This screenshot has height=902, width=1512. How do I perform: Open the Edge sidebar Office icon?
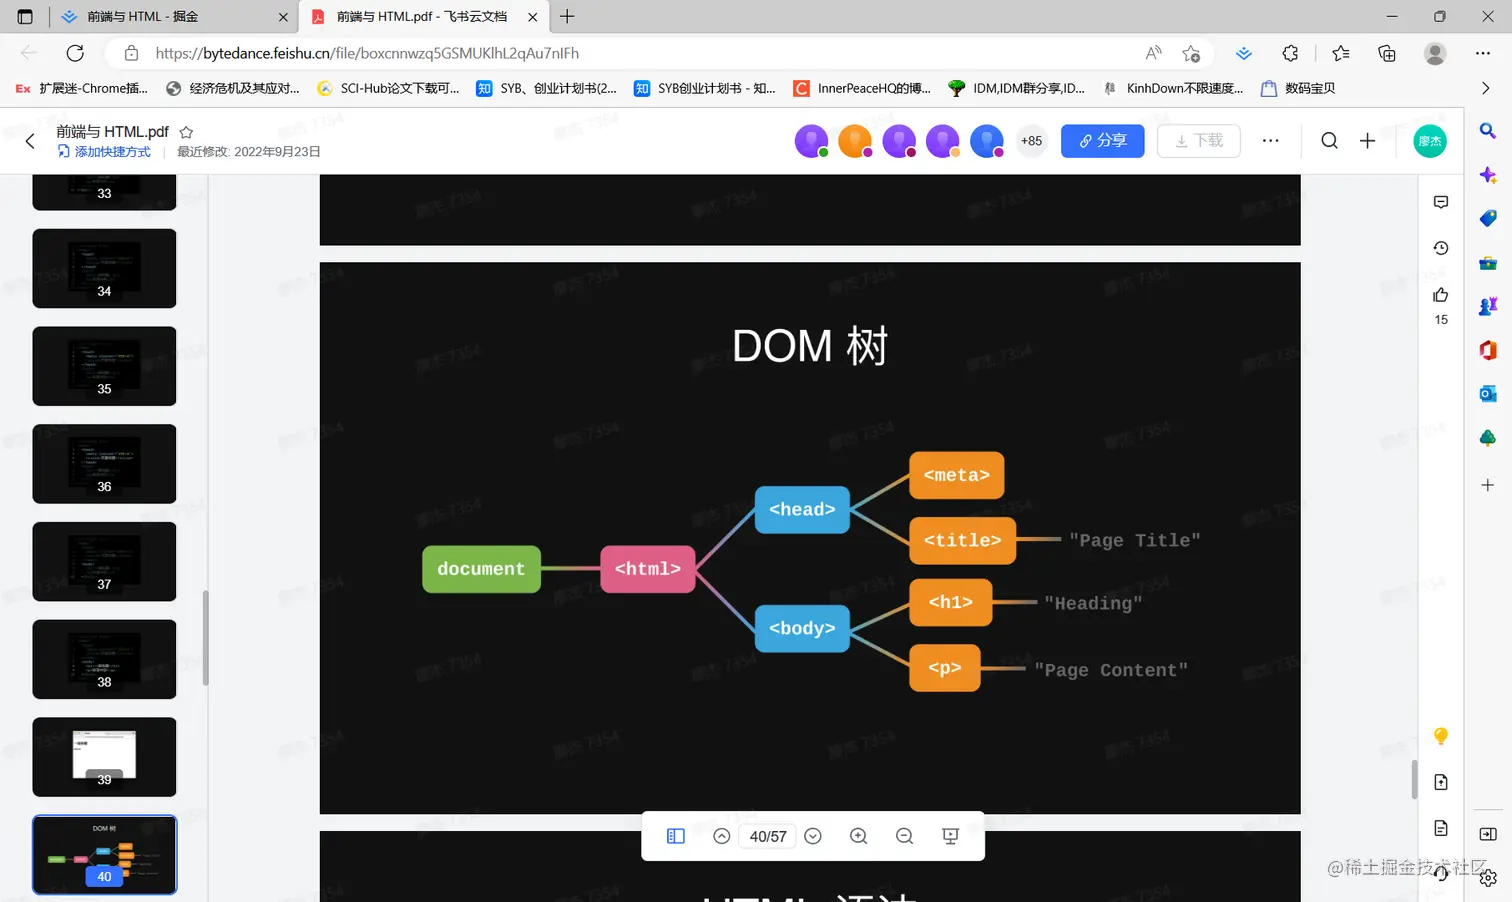point(1488,350)
